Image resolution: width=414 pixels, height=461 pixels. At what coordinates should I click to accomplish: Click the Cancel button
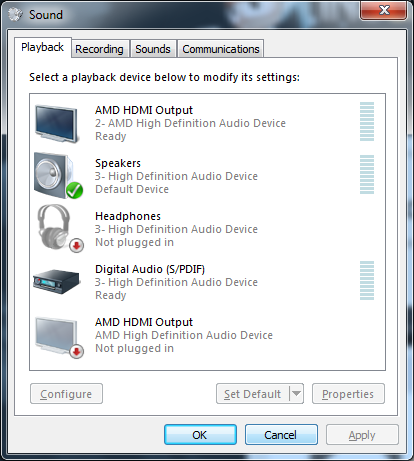281,435
